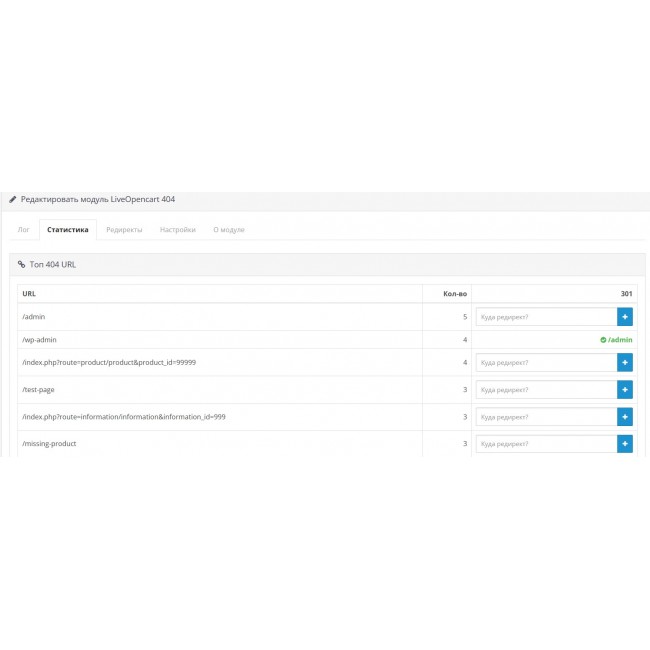650x650 pixels.
Task: Hit the plus button in /missing-product row
Action: (625, 443)
